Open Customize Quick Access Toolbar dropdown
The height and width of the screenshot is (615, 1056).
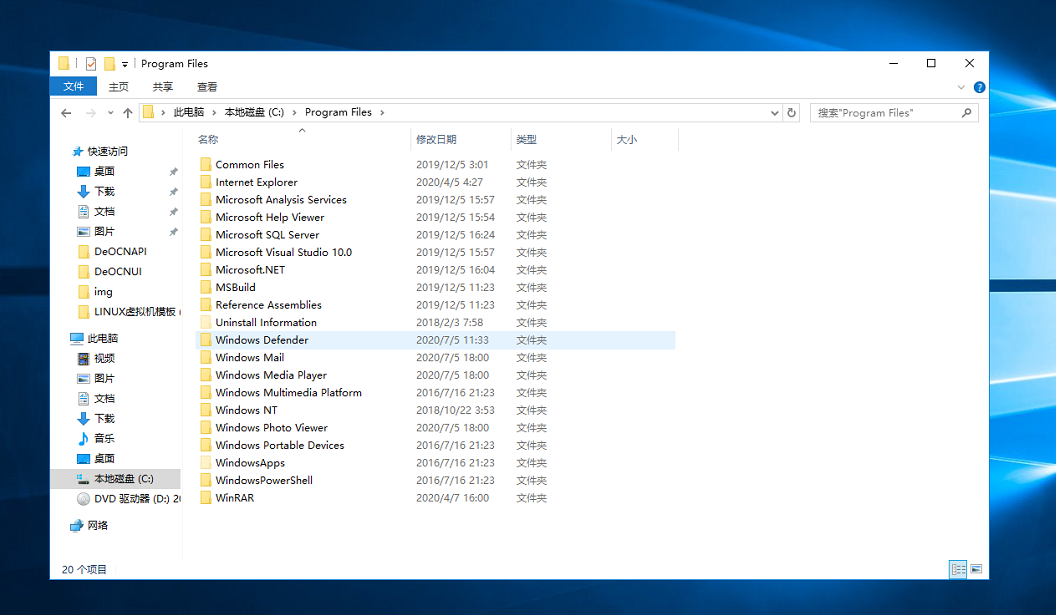pos(125,65)
